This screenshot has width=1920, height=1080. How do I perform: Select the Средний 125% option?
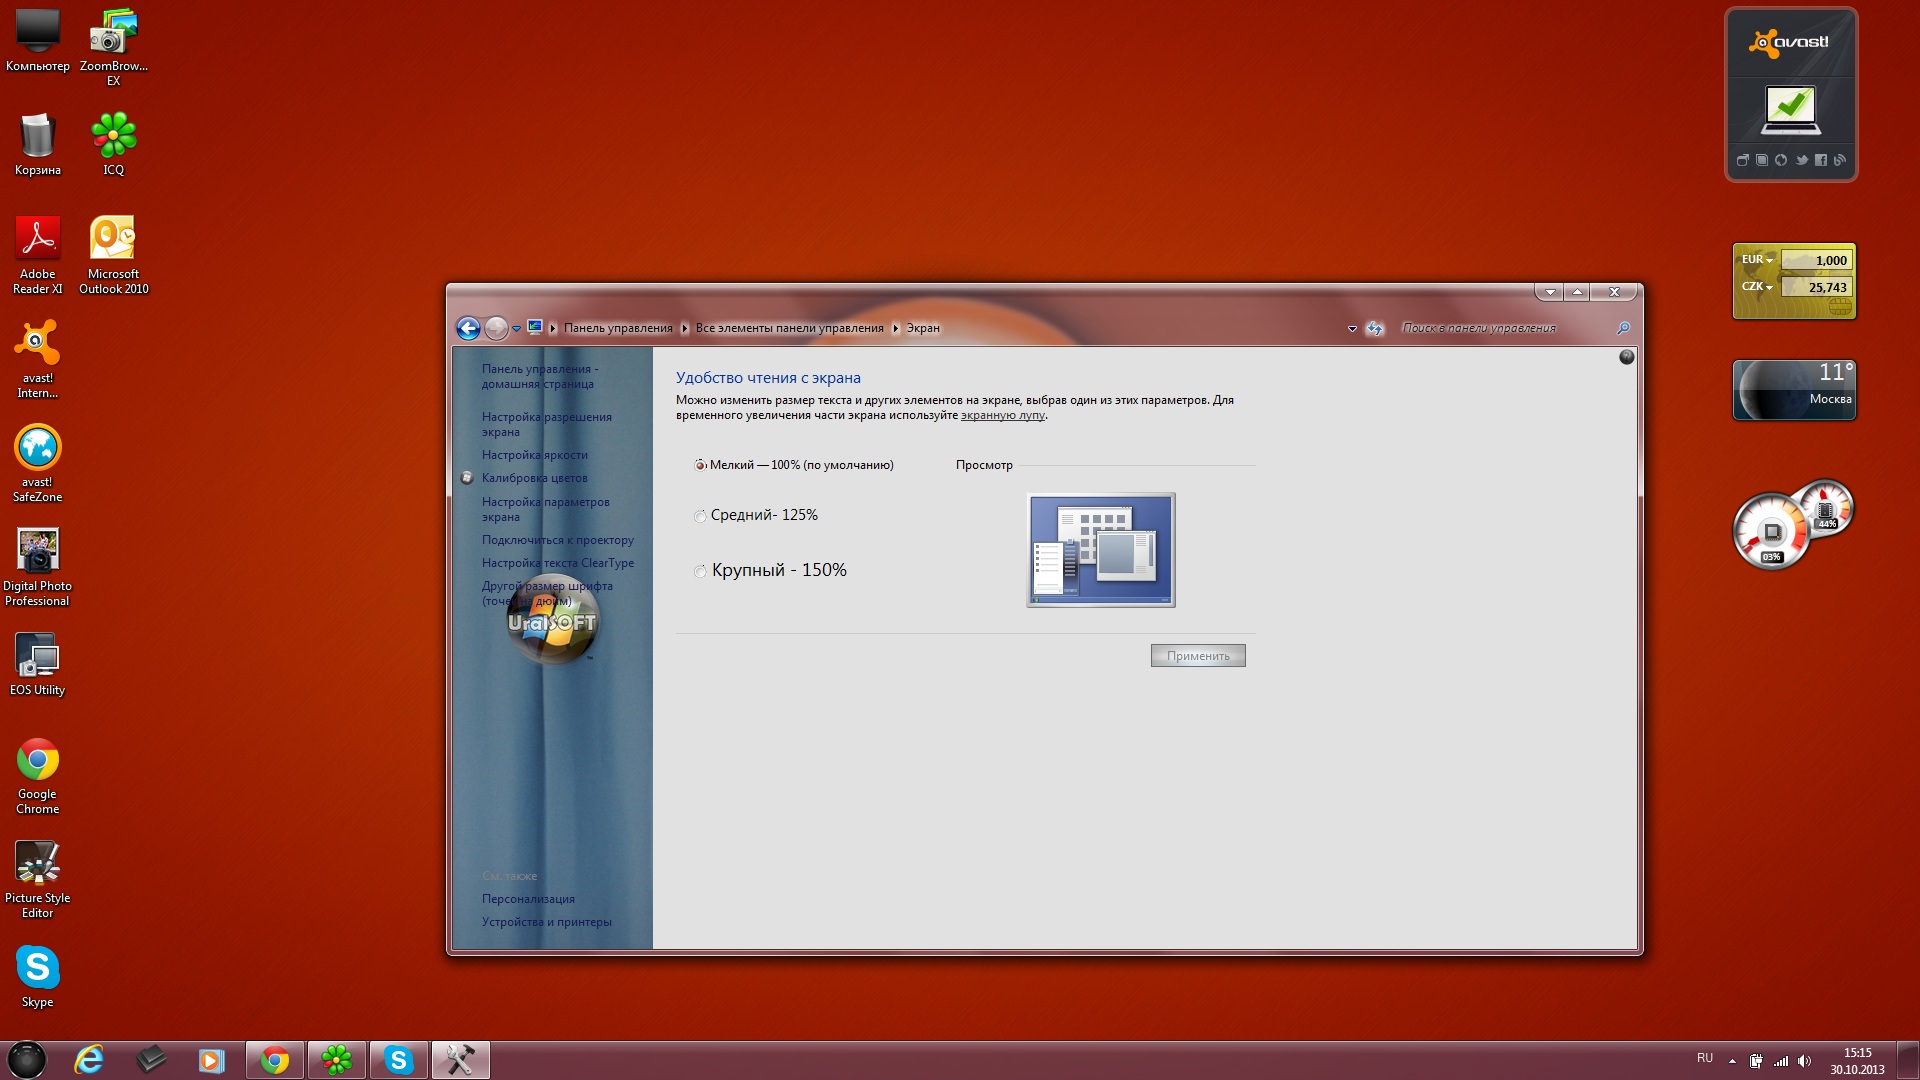pos(700,516)
